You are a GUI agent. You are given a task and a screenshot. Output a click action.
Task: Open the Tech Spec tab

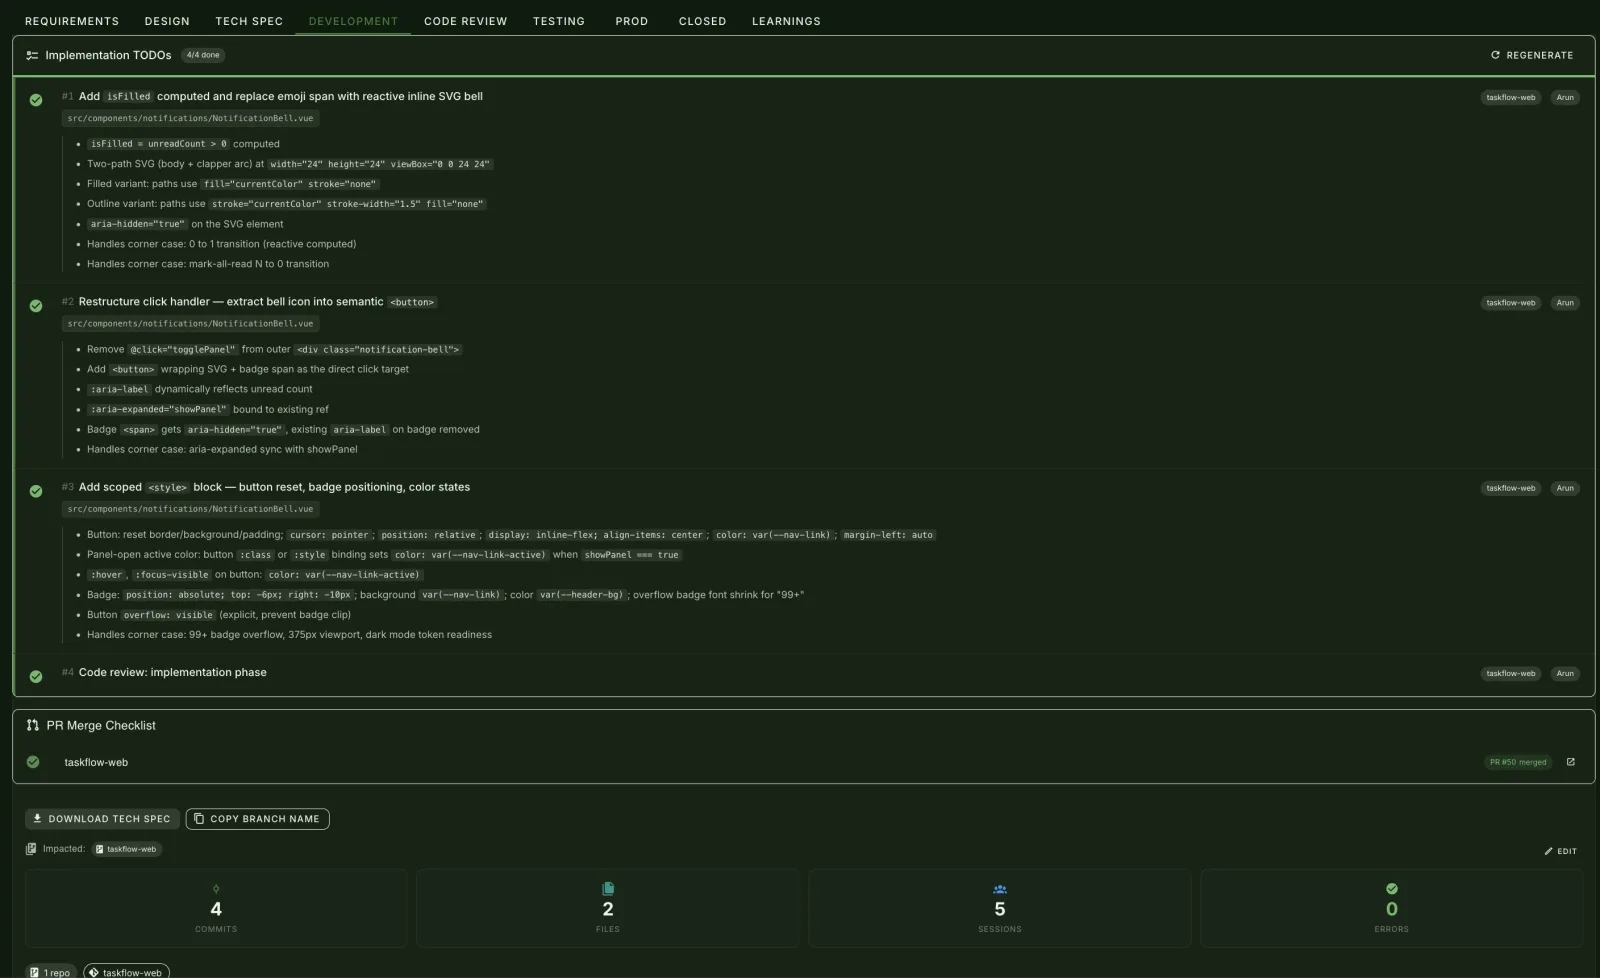(x=249, y=21)
